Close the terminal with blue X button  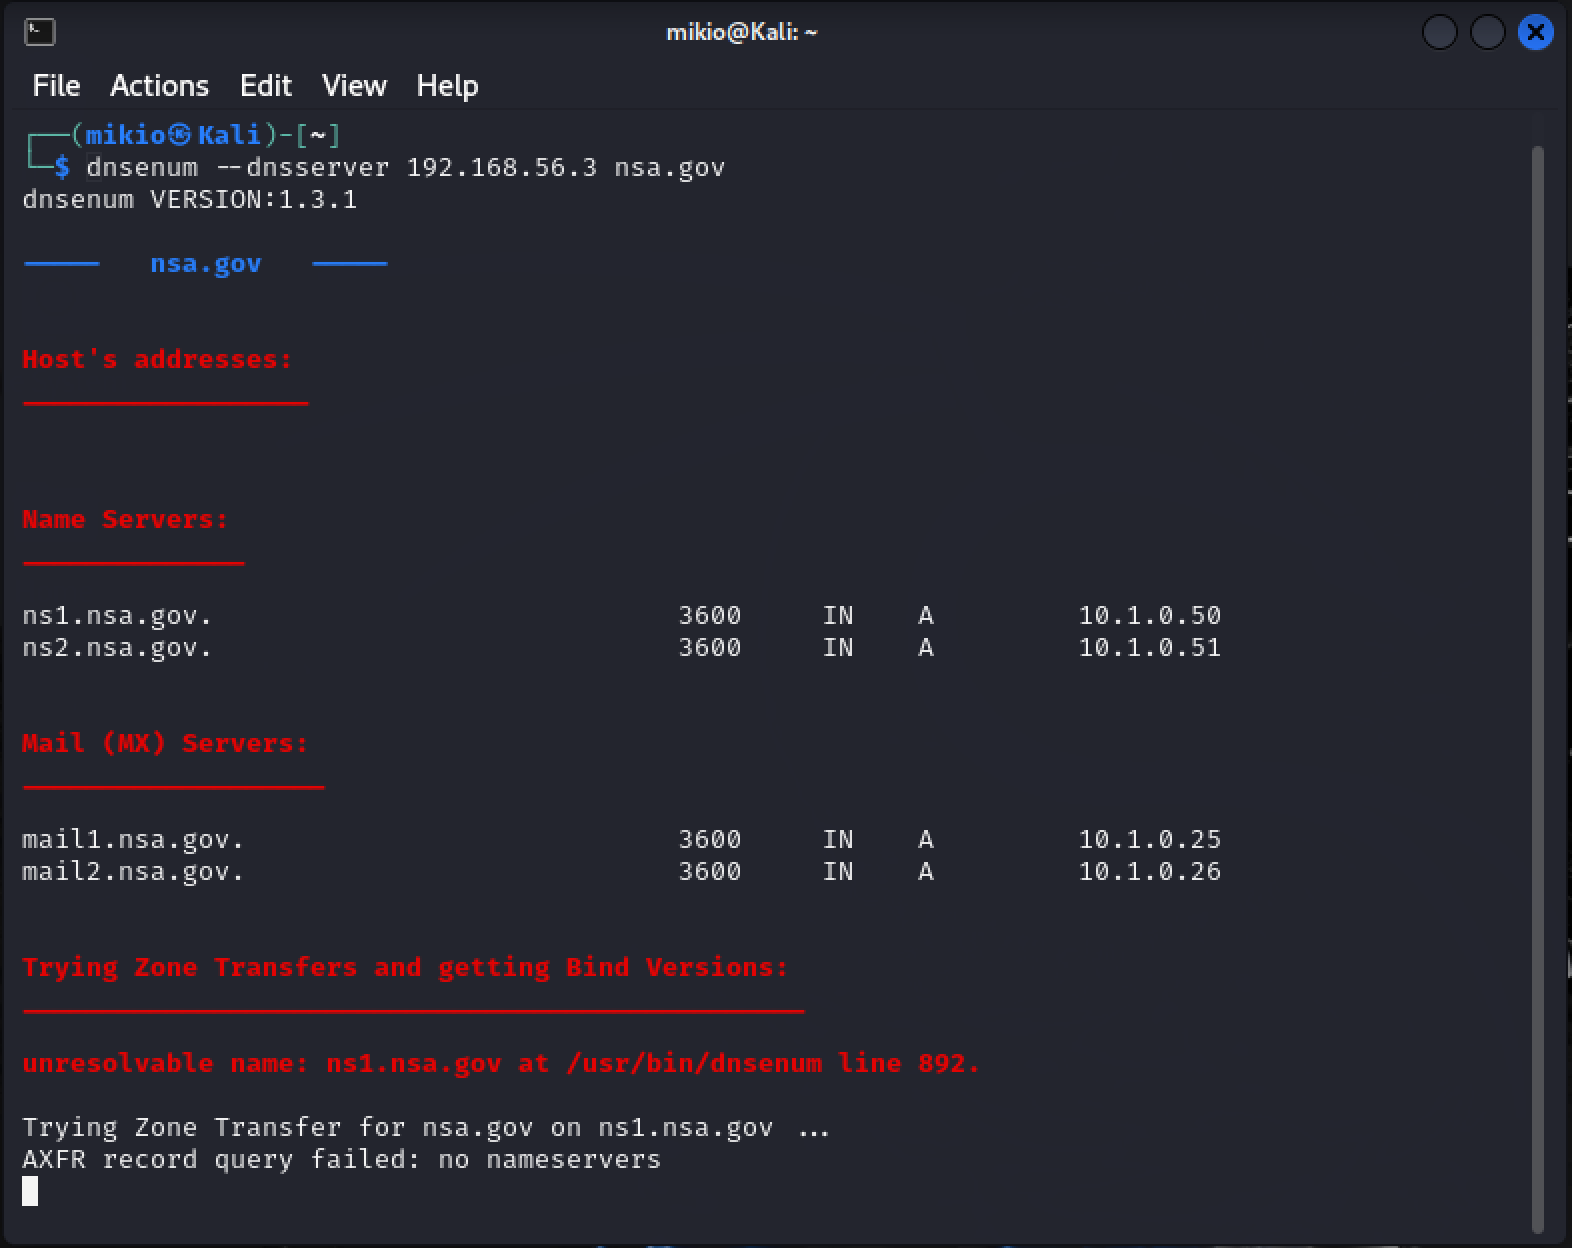[x=1535, y=33]
